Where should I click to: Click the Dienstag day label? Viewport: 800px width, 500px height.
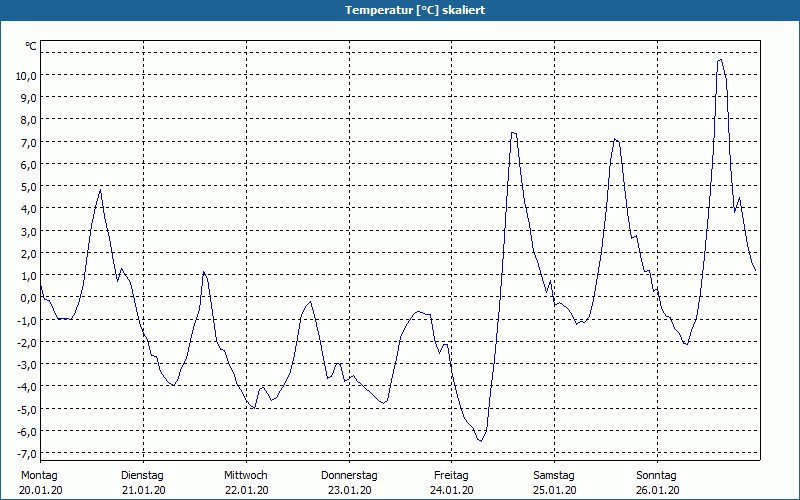142,476
